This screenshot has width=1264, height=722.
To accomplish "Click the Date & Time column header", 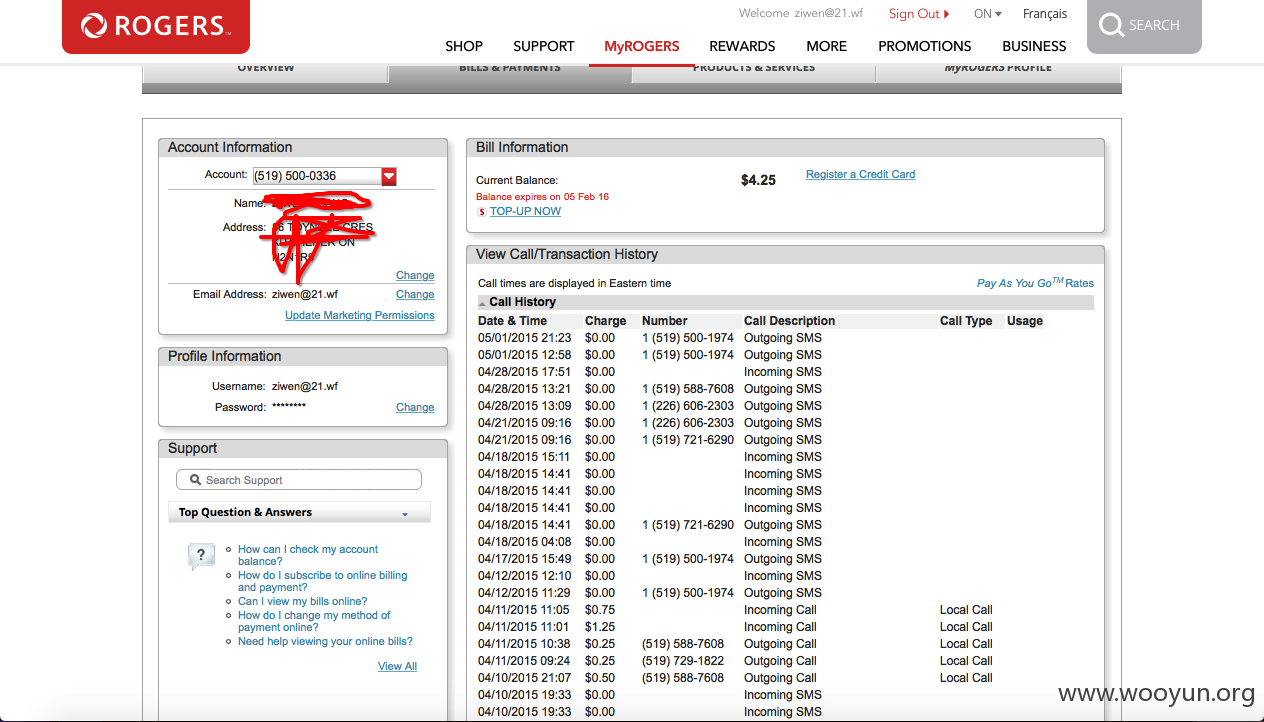I will (x=512, y=321).
